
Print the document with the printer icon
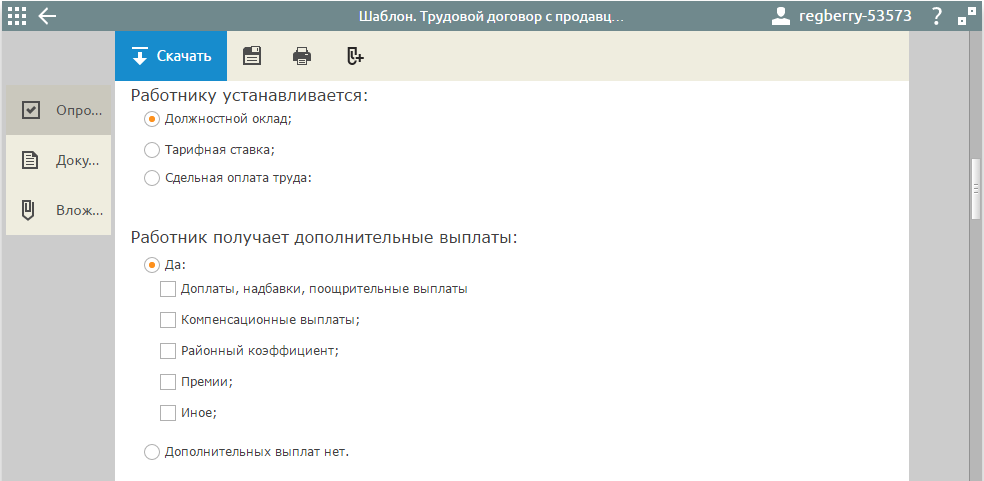302,56
